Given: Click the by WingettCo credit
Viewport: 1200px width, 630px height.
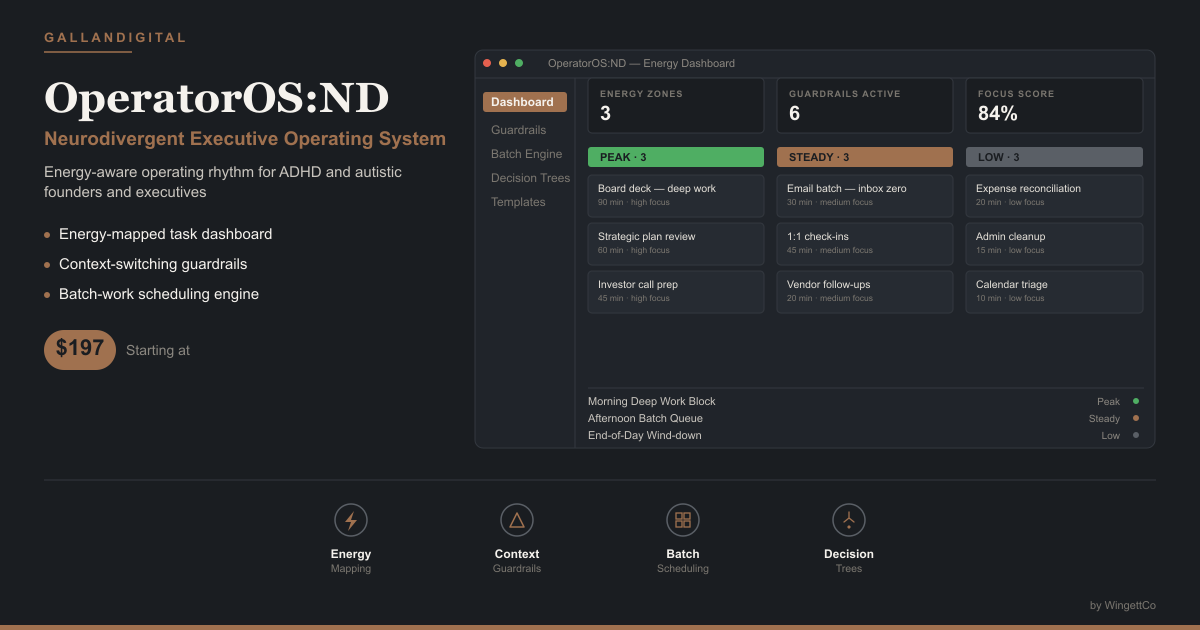Looking at the screenshot, I should click(1123, 605).
